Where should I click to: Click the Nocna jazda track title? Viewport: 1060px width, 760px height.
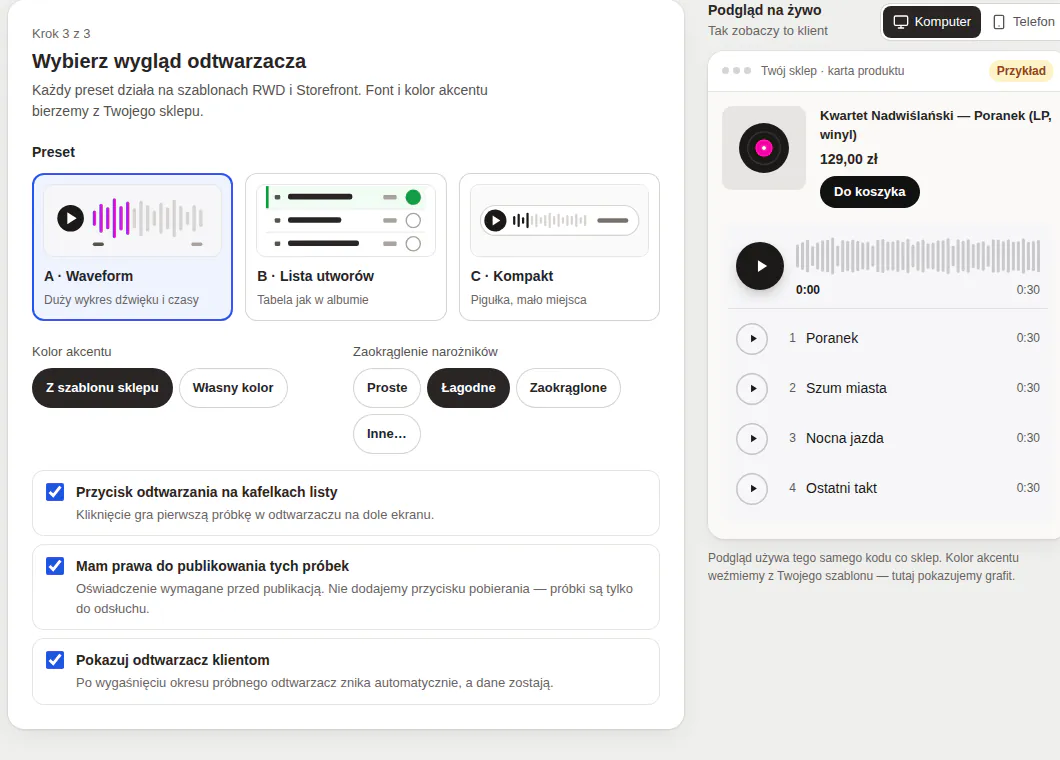(844, 438)
